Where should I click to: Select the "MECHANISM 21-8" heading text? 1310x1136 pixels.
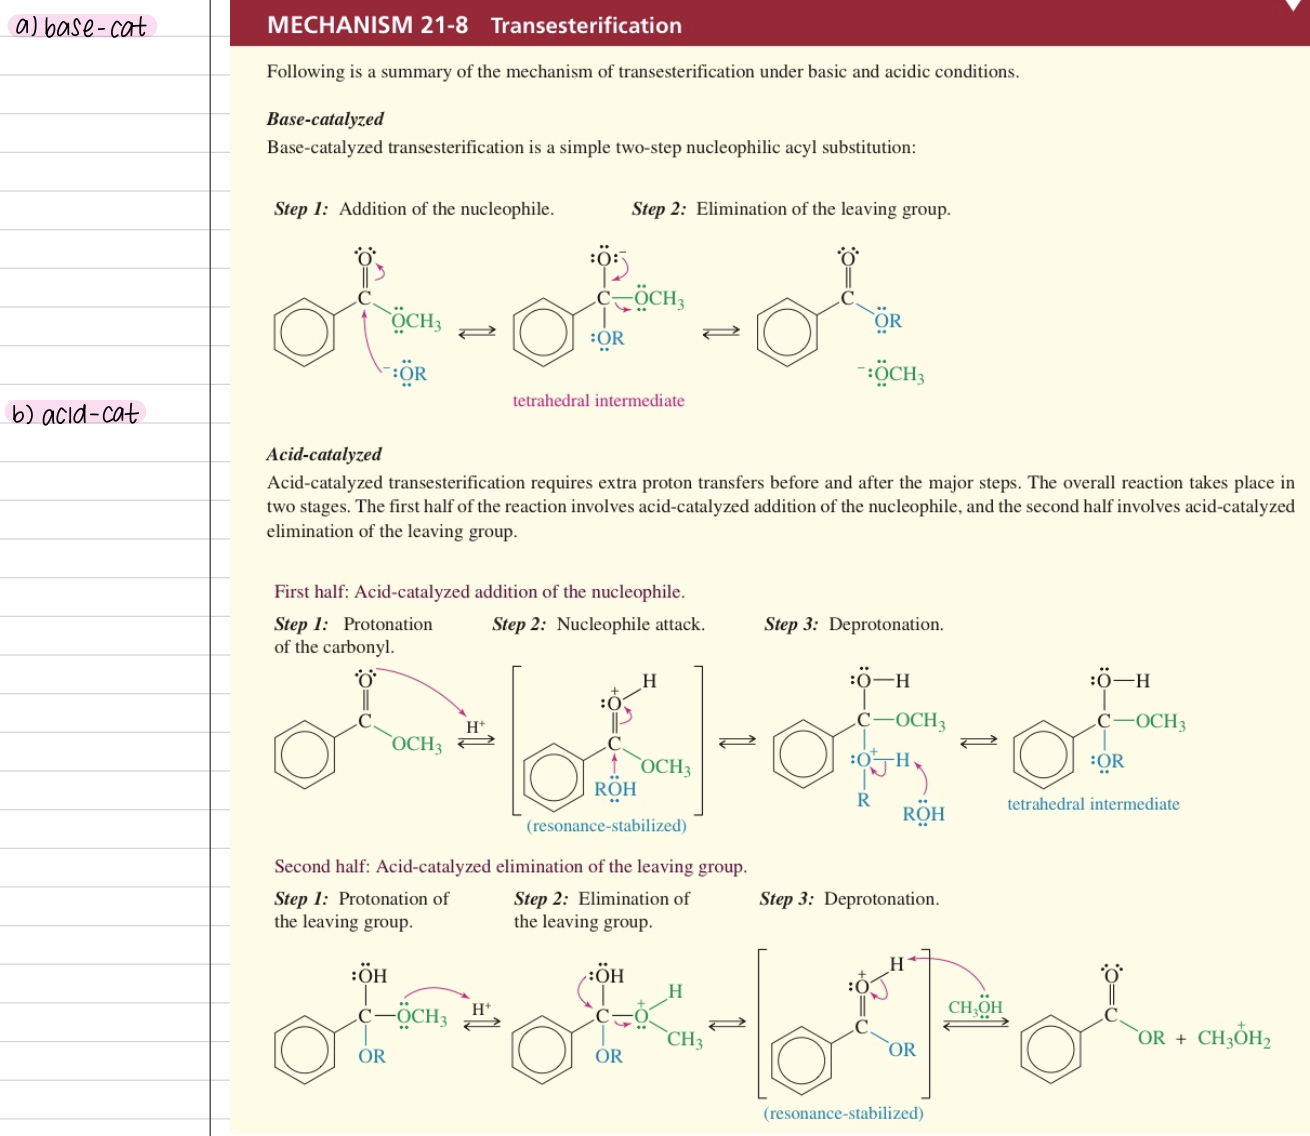pyautogui.click(x=367, y=25)
